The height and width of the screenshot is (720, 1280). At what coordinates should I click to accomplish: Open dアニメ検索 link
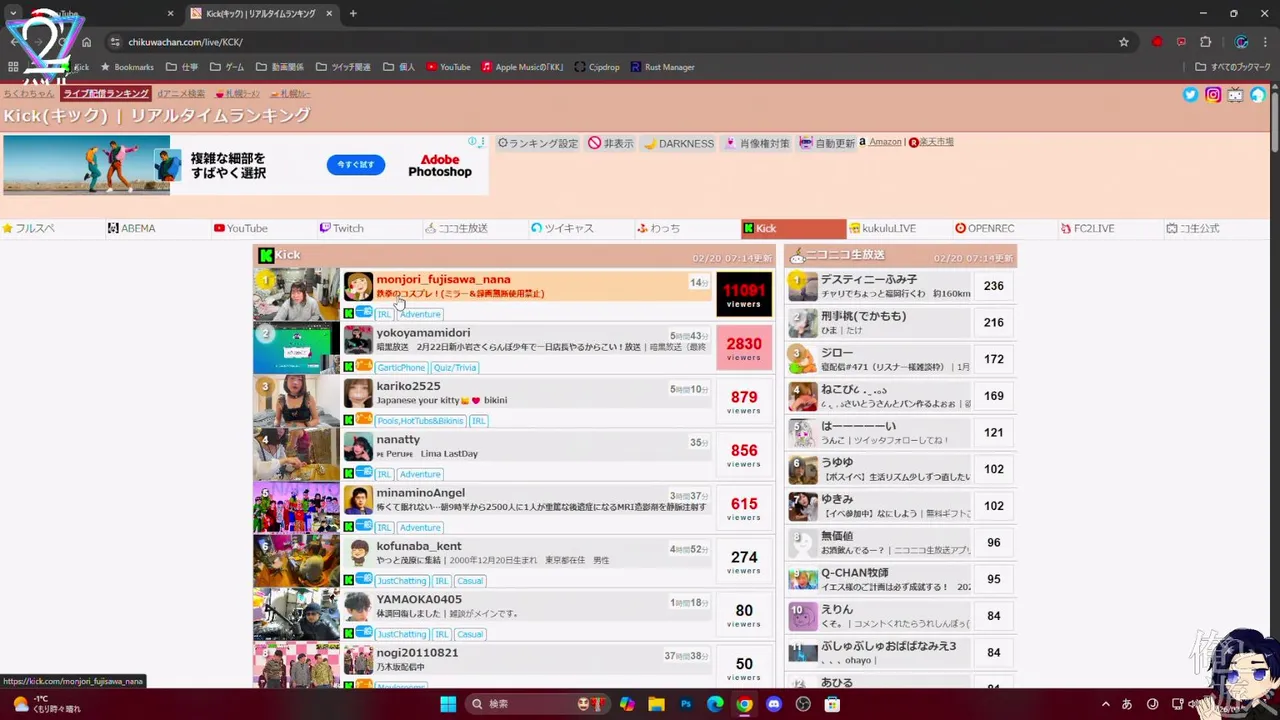(181, 93)
